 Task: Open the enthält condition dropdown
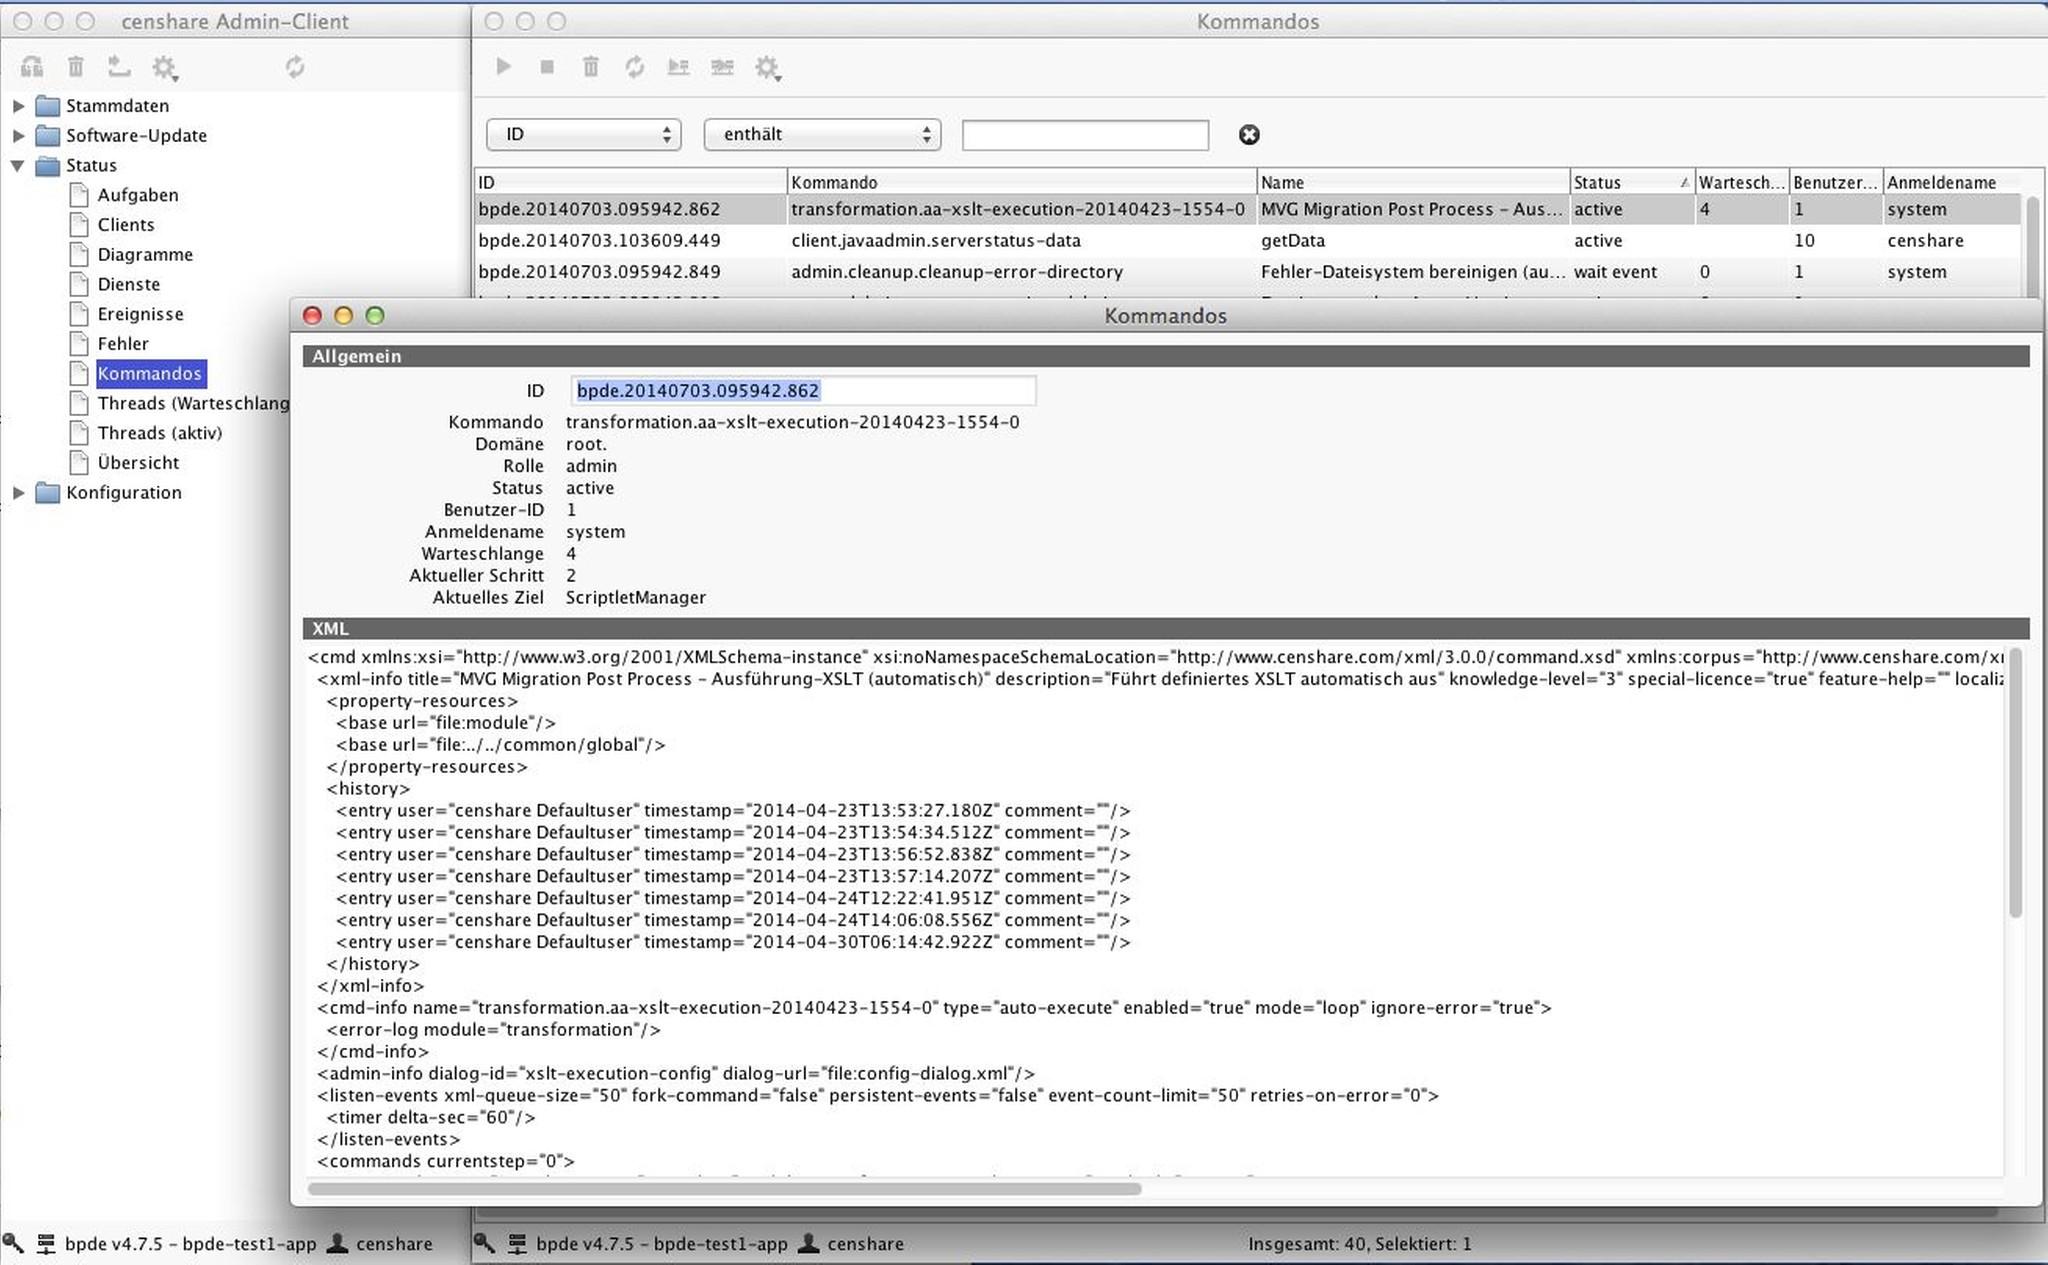click(820, 134)
